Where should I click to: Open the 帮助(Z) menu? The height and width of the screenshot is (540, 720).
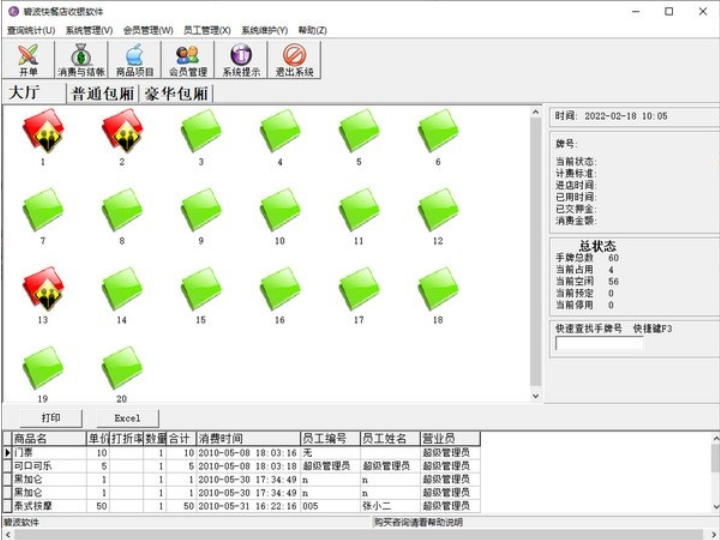pyautogui.click(x=312, y=30)
